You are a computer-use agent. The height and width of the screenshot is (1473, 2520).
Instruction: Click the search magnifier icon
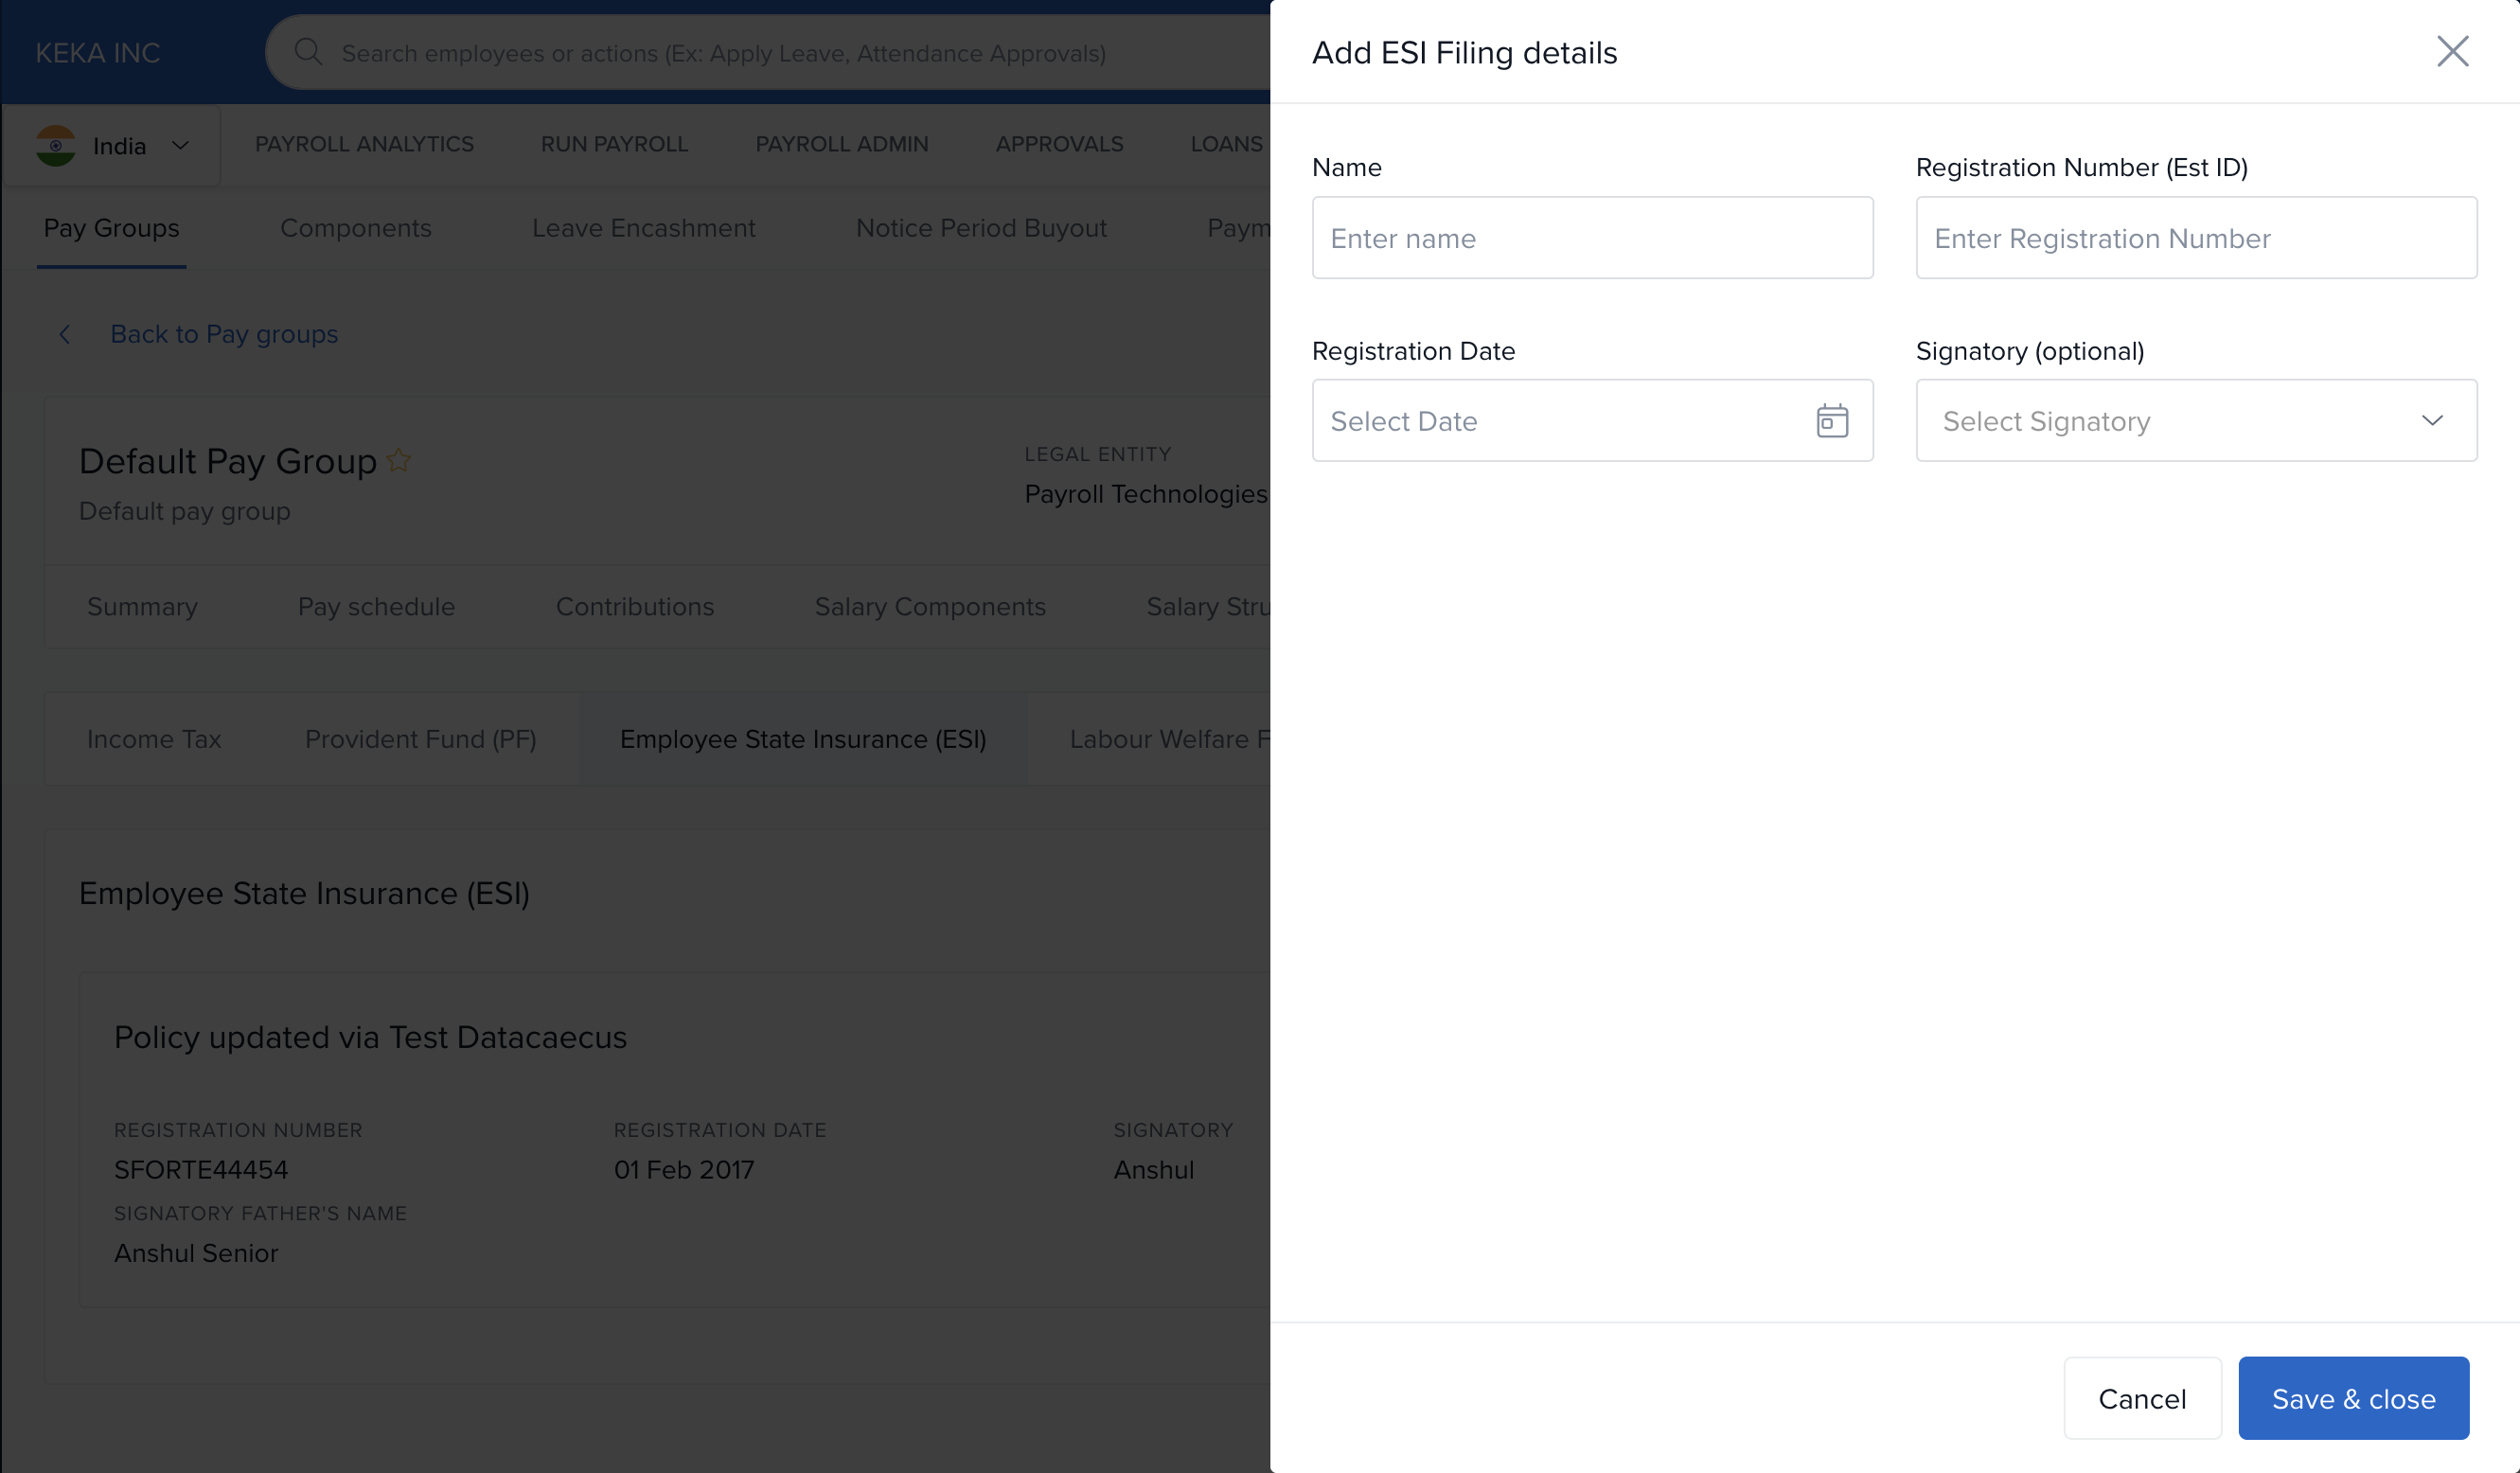(x=308, y=52)
